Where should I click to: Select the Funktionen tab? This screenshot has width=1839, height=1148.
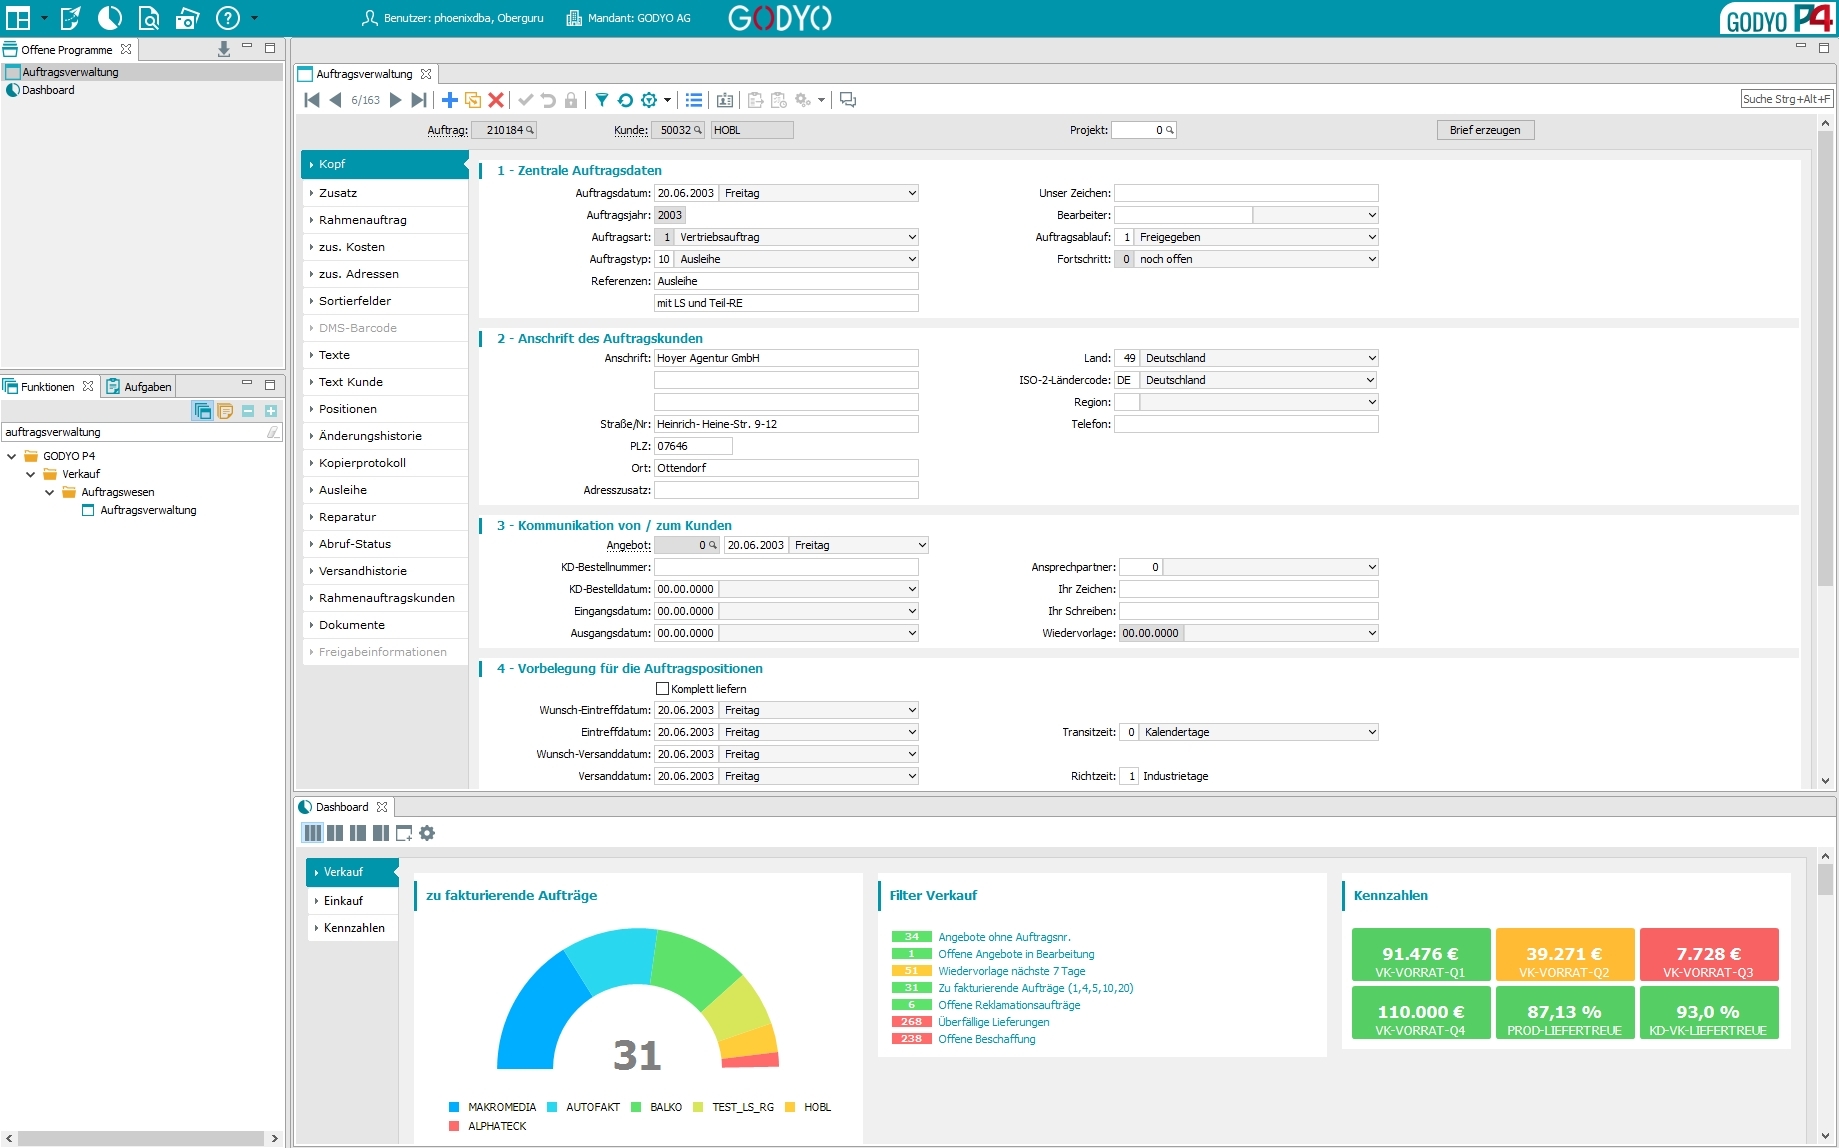tap(48, 387)
